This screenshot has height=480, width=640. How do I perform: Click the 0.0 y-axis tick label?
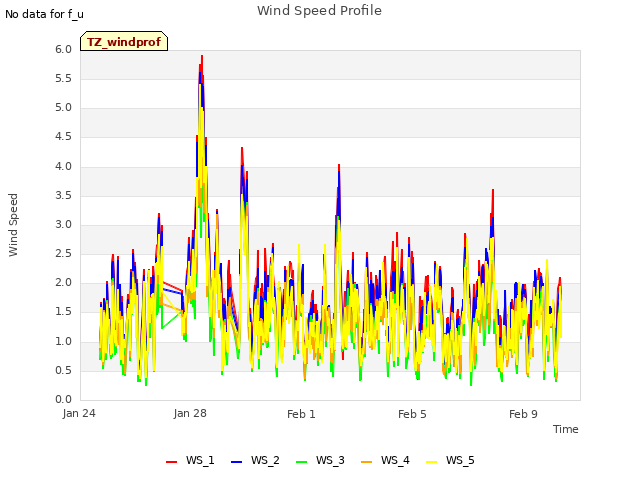[63, 400]
